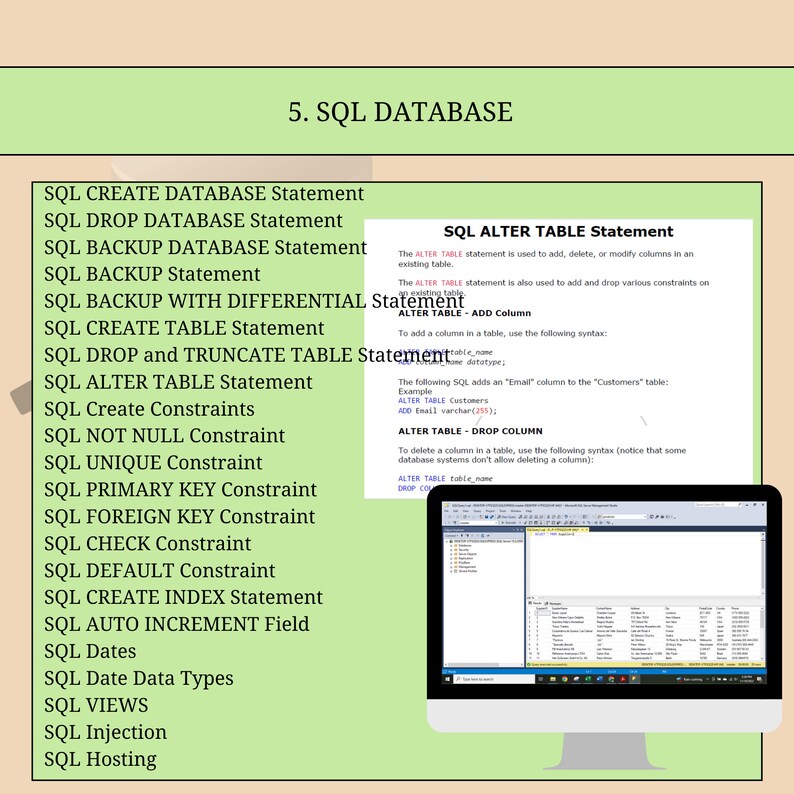
Task: Click the 'SQL Dates' line
Action: point(90,651)
